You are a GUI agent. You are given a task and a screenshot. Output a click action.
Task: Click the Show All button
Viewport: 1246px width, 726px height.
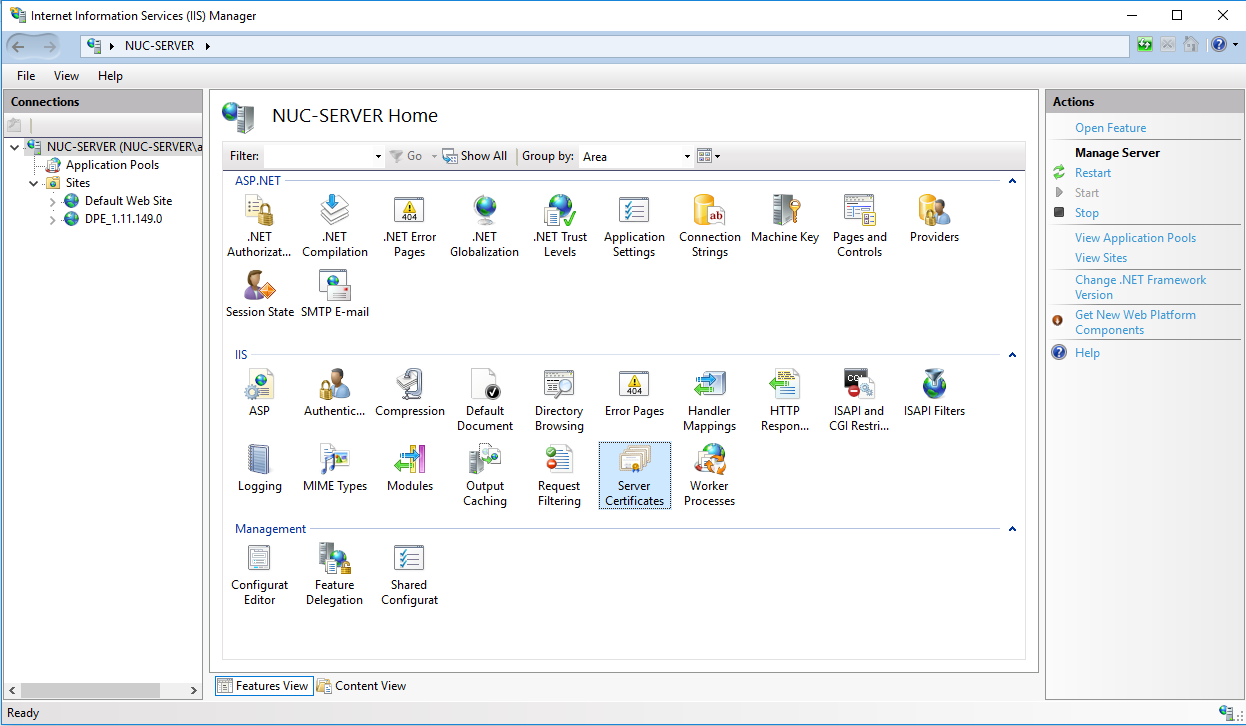[476, 156]
